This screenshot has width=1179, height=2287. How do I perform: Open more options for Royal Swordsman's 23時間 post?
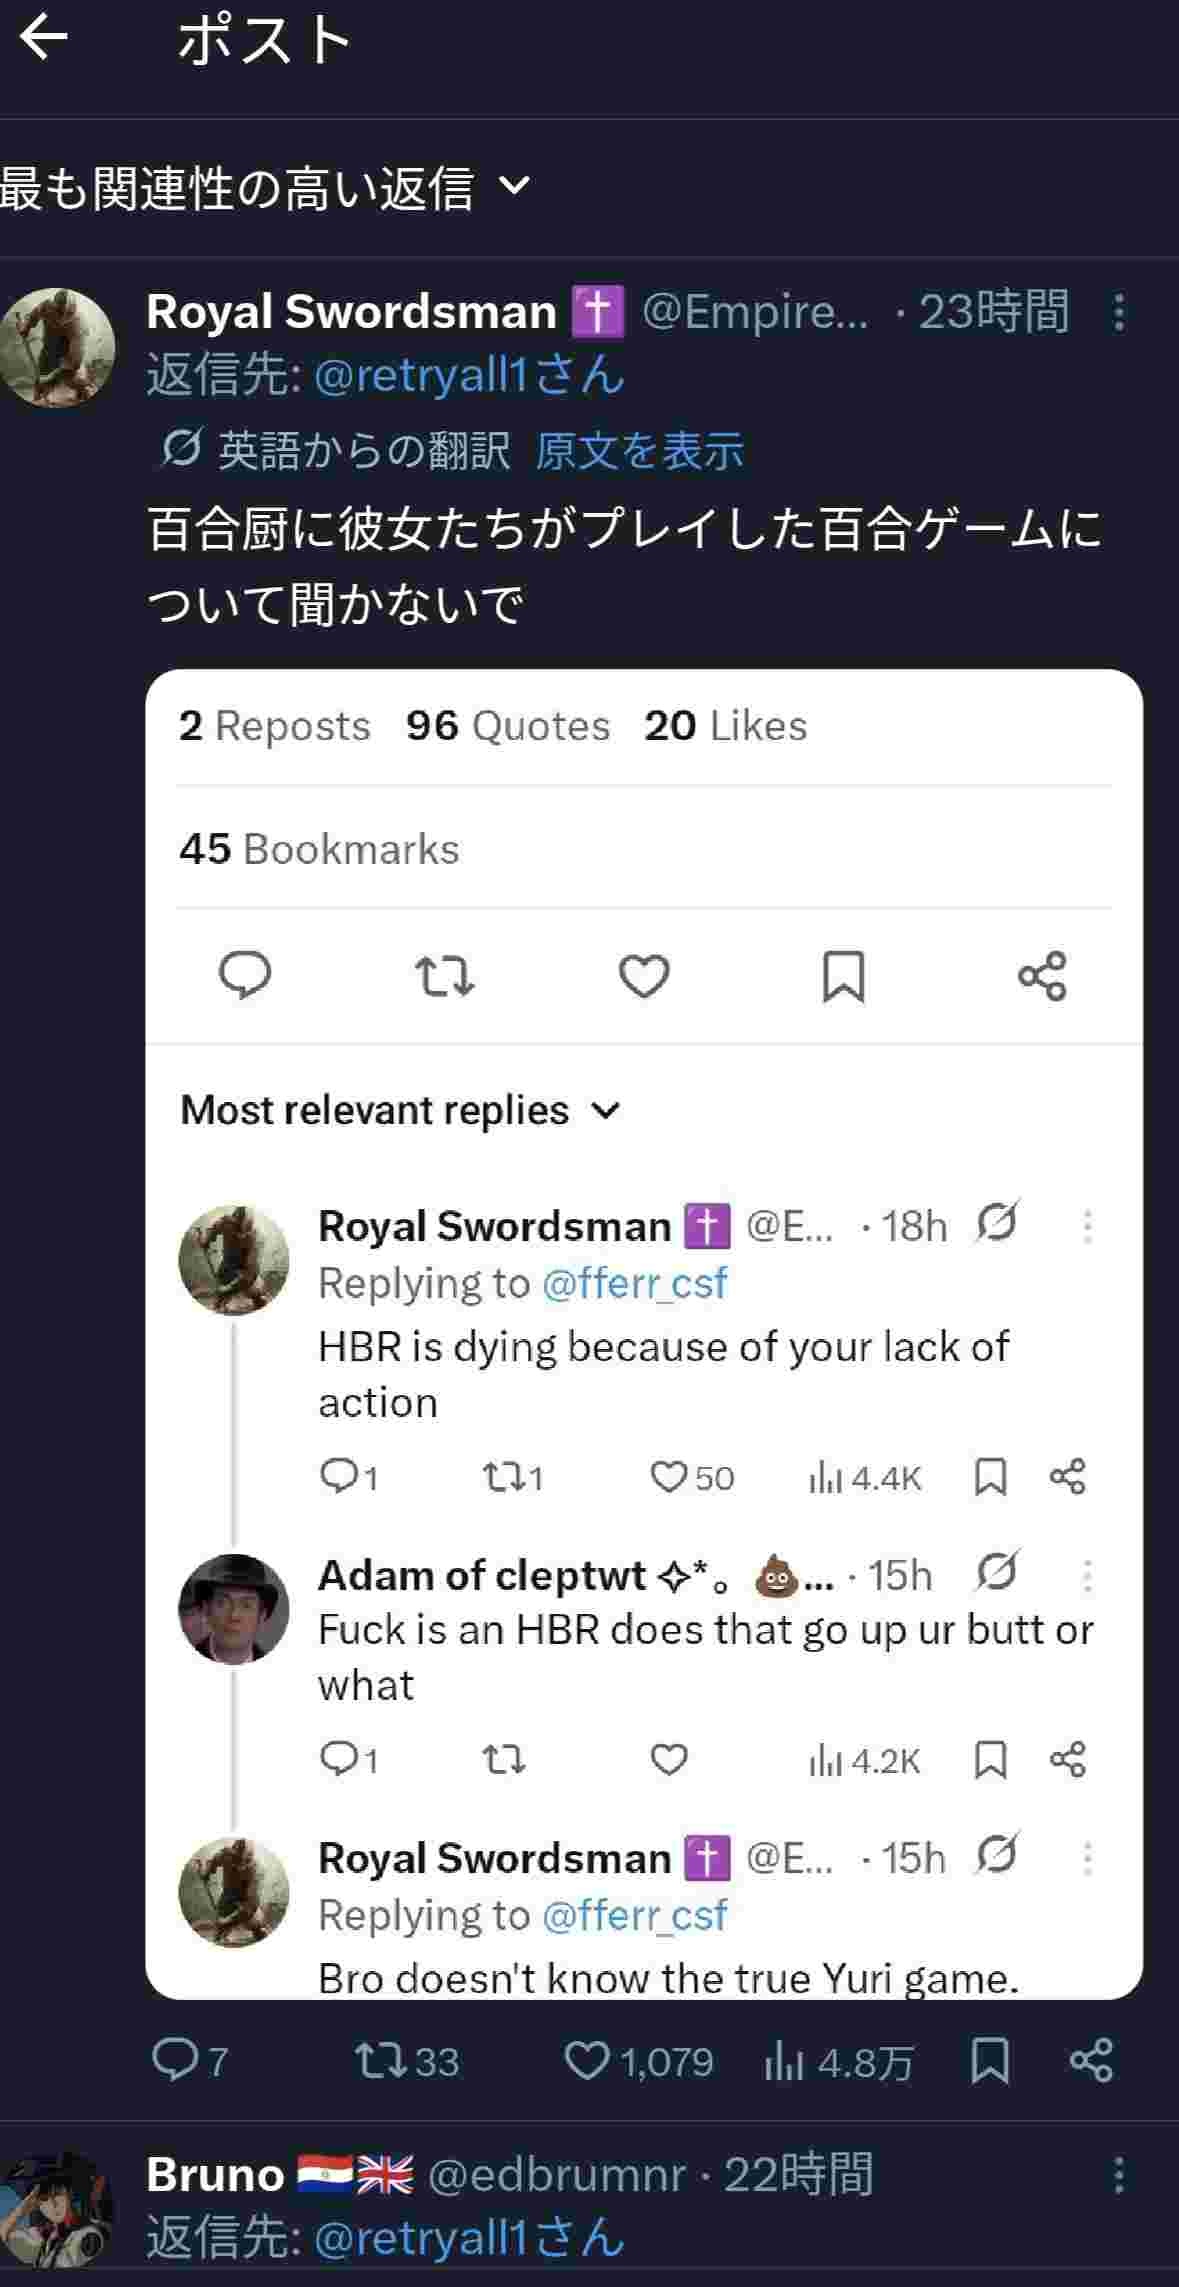pyautogui.click(x=1119, y=313)
